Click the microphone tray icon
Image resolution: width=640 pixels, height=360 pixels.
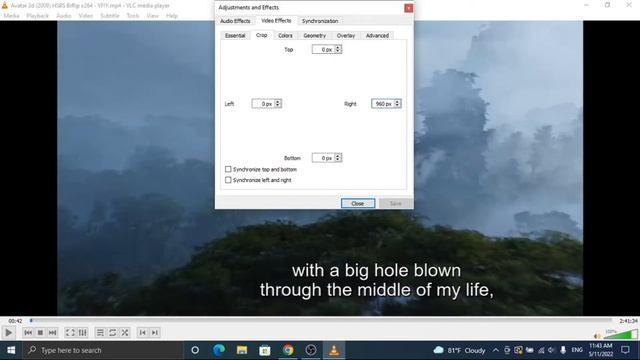click(x=563, y=350)
